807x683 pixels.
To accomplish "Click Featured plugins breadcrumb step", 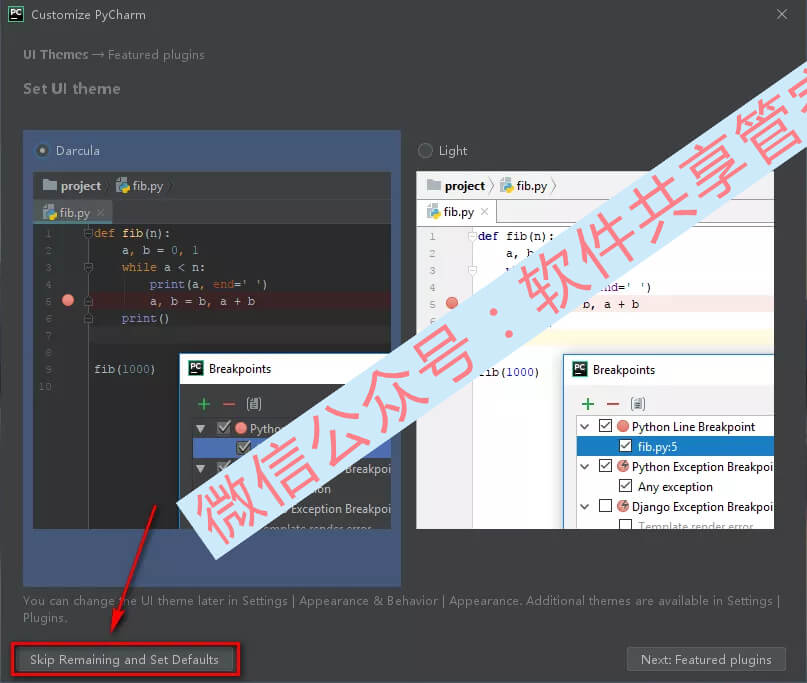I will click(156, 55).
